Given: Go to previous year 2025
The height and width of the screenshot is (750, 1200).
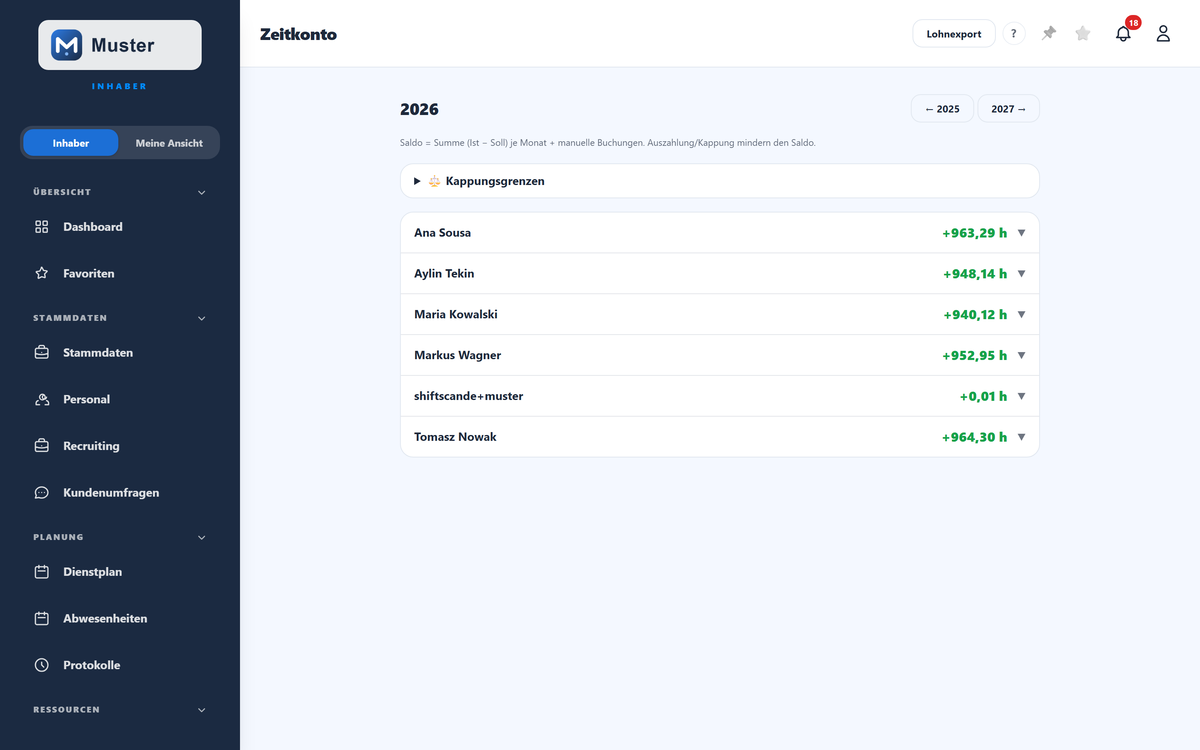Looking at the screenshot, I should click(942, 109).
